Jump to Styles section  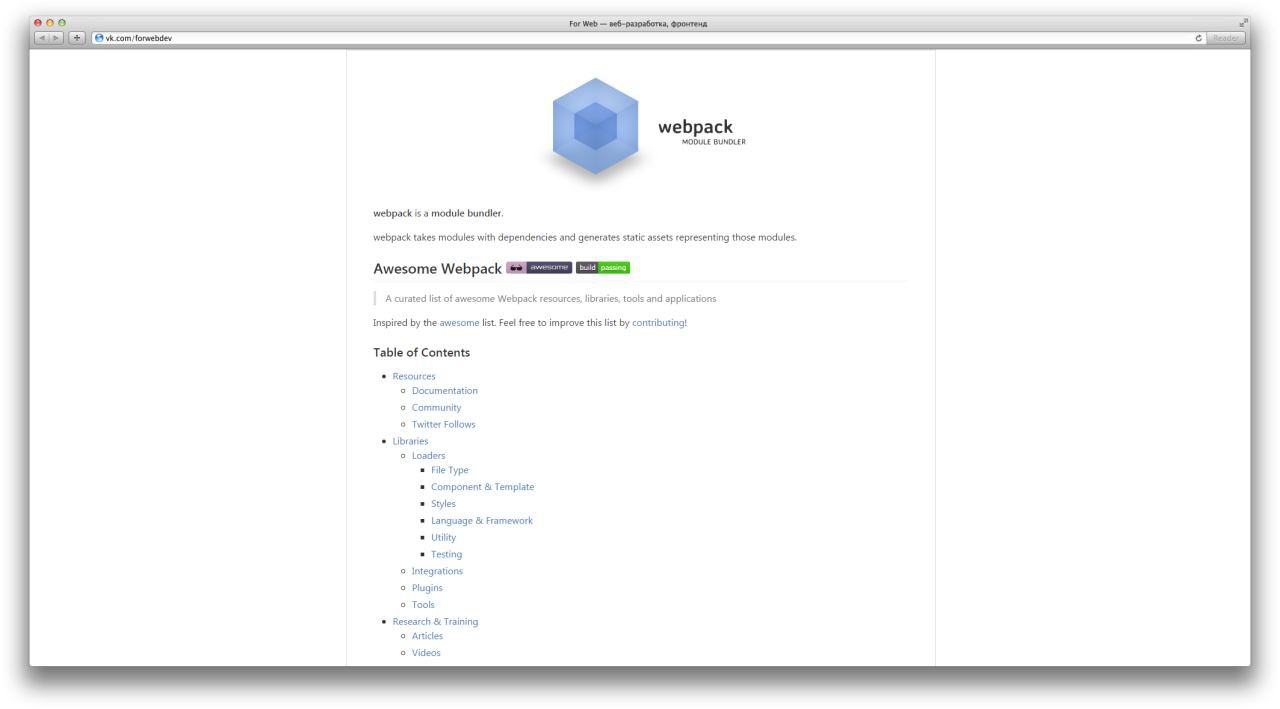[443, 504]
